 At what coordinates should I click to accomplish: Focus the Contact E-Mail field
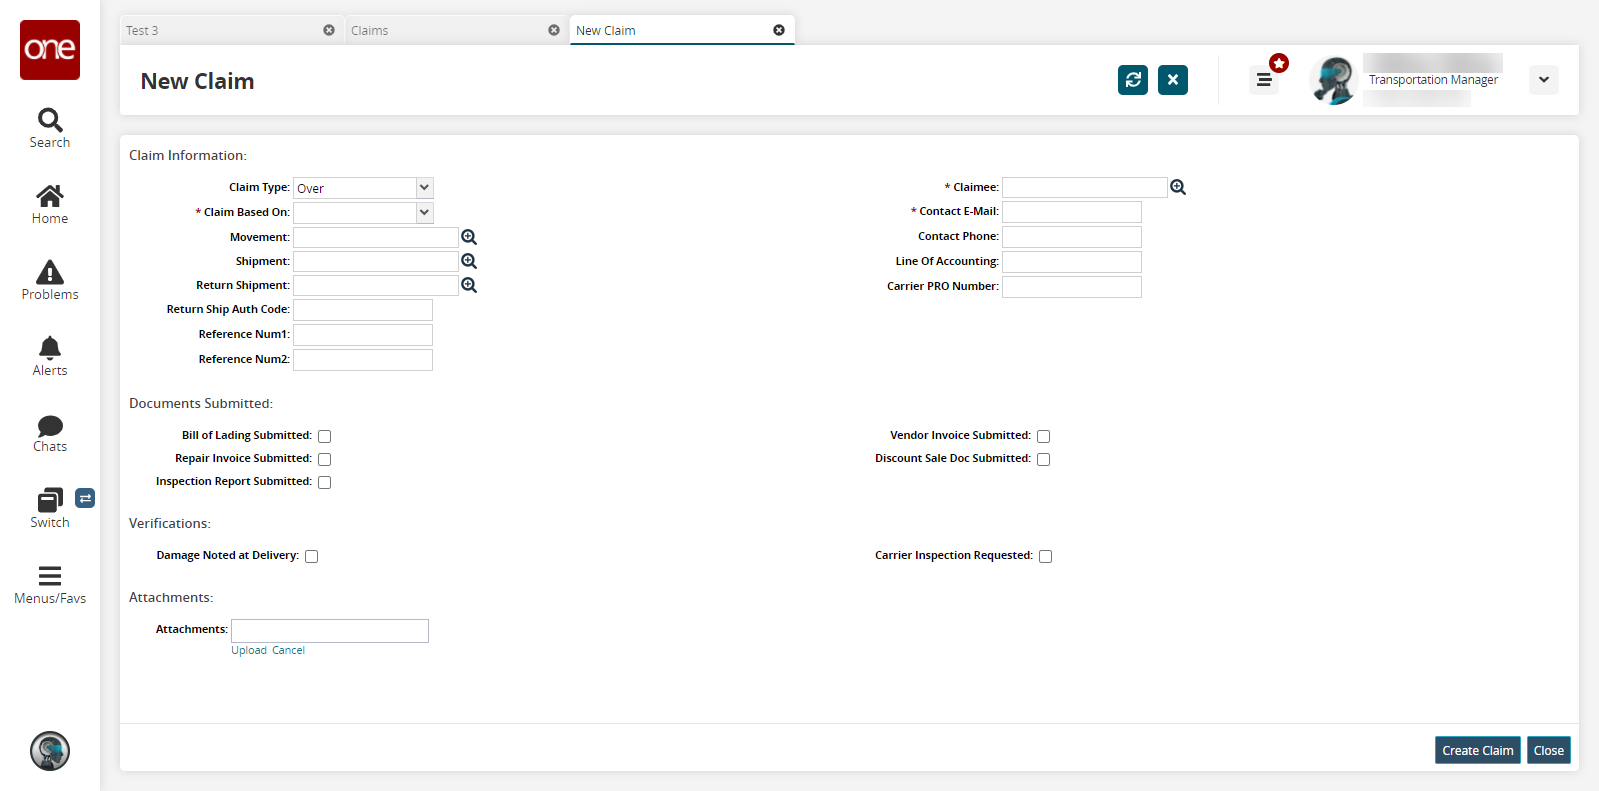[1072, 212]
